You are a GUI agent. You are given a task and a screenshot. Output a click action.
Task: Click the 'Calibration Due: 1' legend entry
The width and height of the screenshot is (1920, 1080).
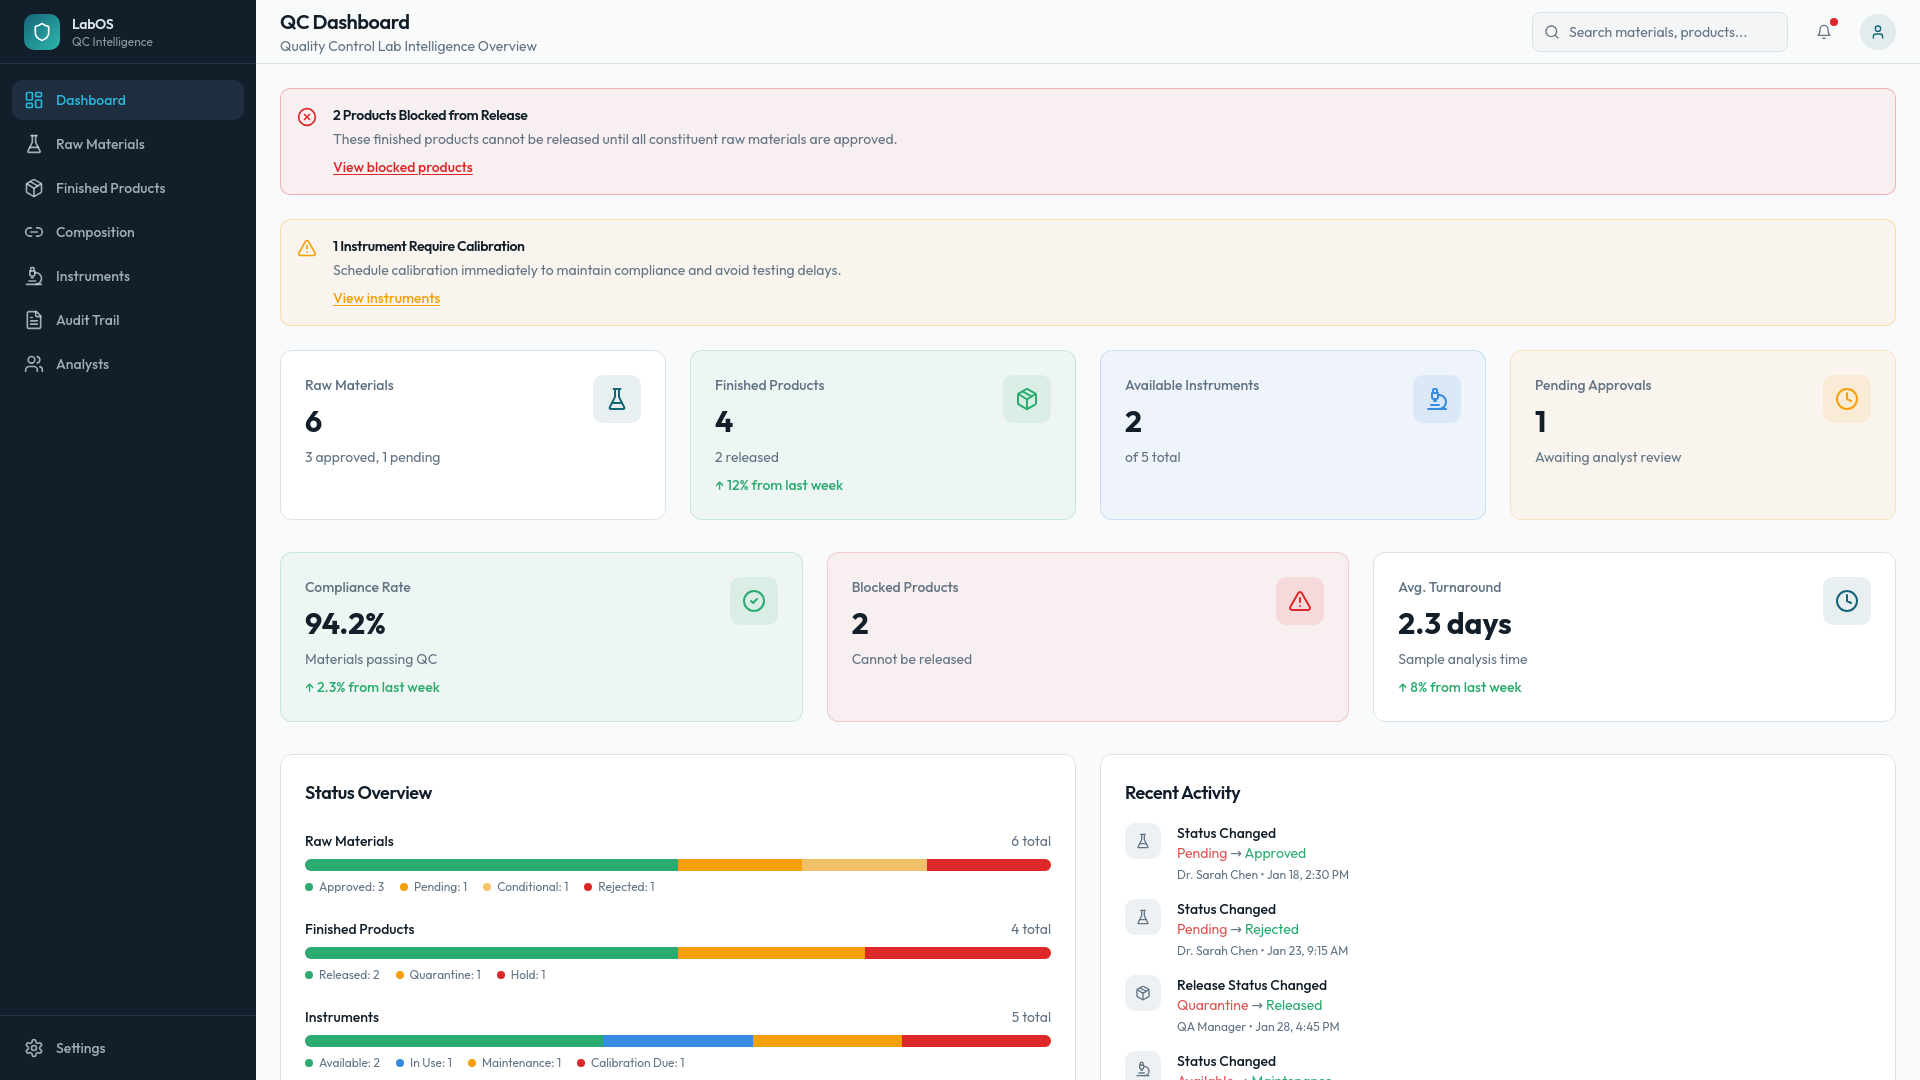631,1063
